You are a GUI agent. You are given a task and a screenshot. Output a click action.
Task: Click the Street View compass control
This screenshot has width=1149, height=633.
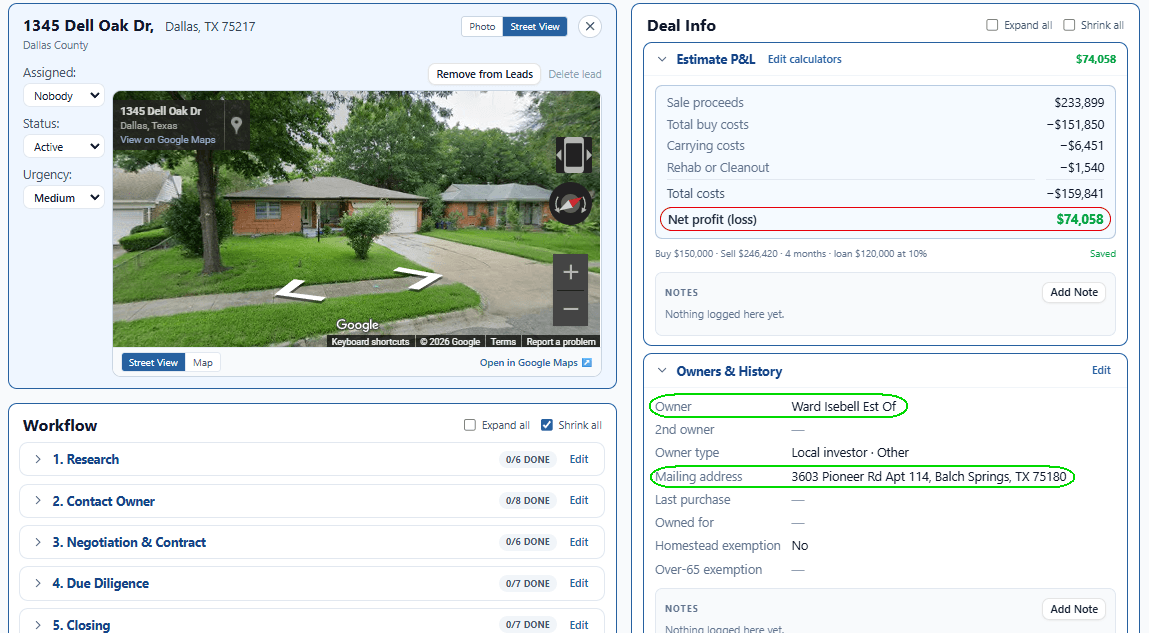pyautogui.click(x=571, y=204)
